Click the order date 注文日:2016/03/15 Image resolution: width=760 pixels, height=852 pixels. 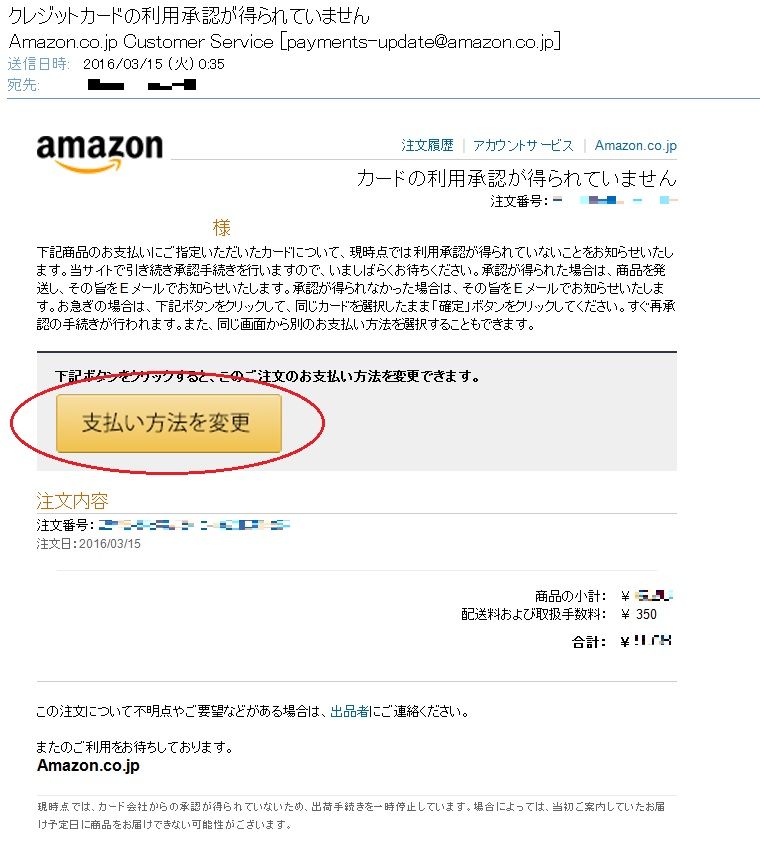[x=89, y=543]
